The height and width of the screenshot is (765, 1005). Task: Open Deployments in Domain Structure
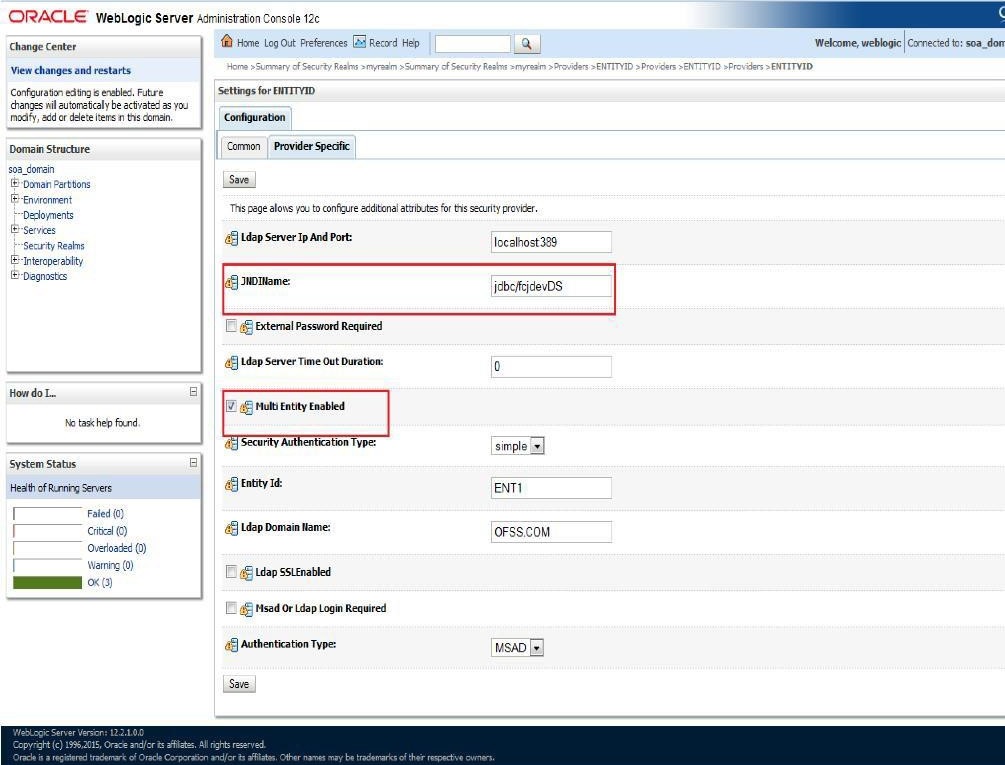click(x=48, y=215)
